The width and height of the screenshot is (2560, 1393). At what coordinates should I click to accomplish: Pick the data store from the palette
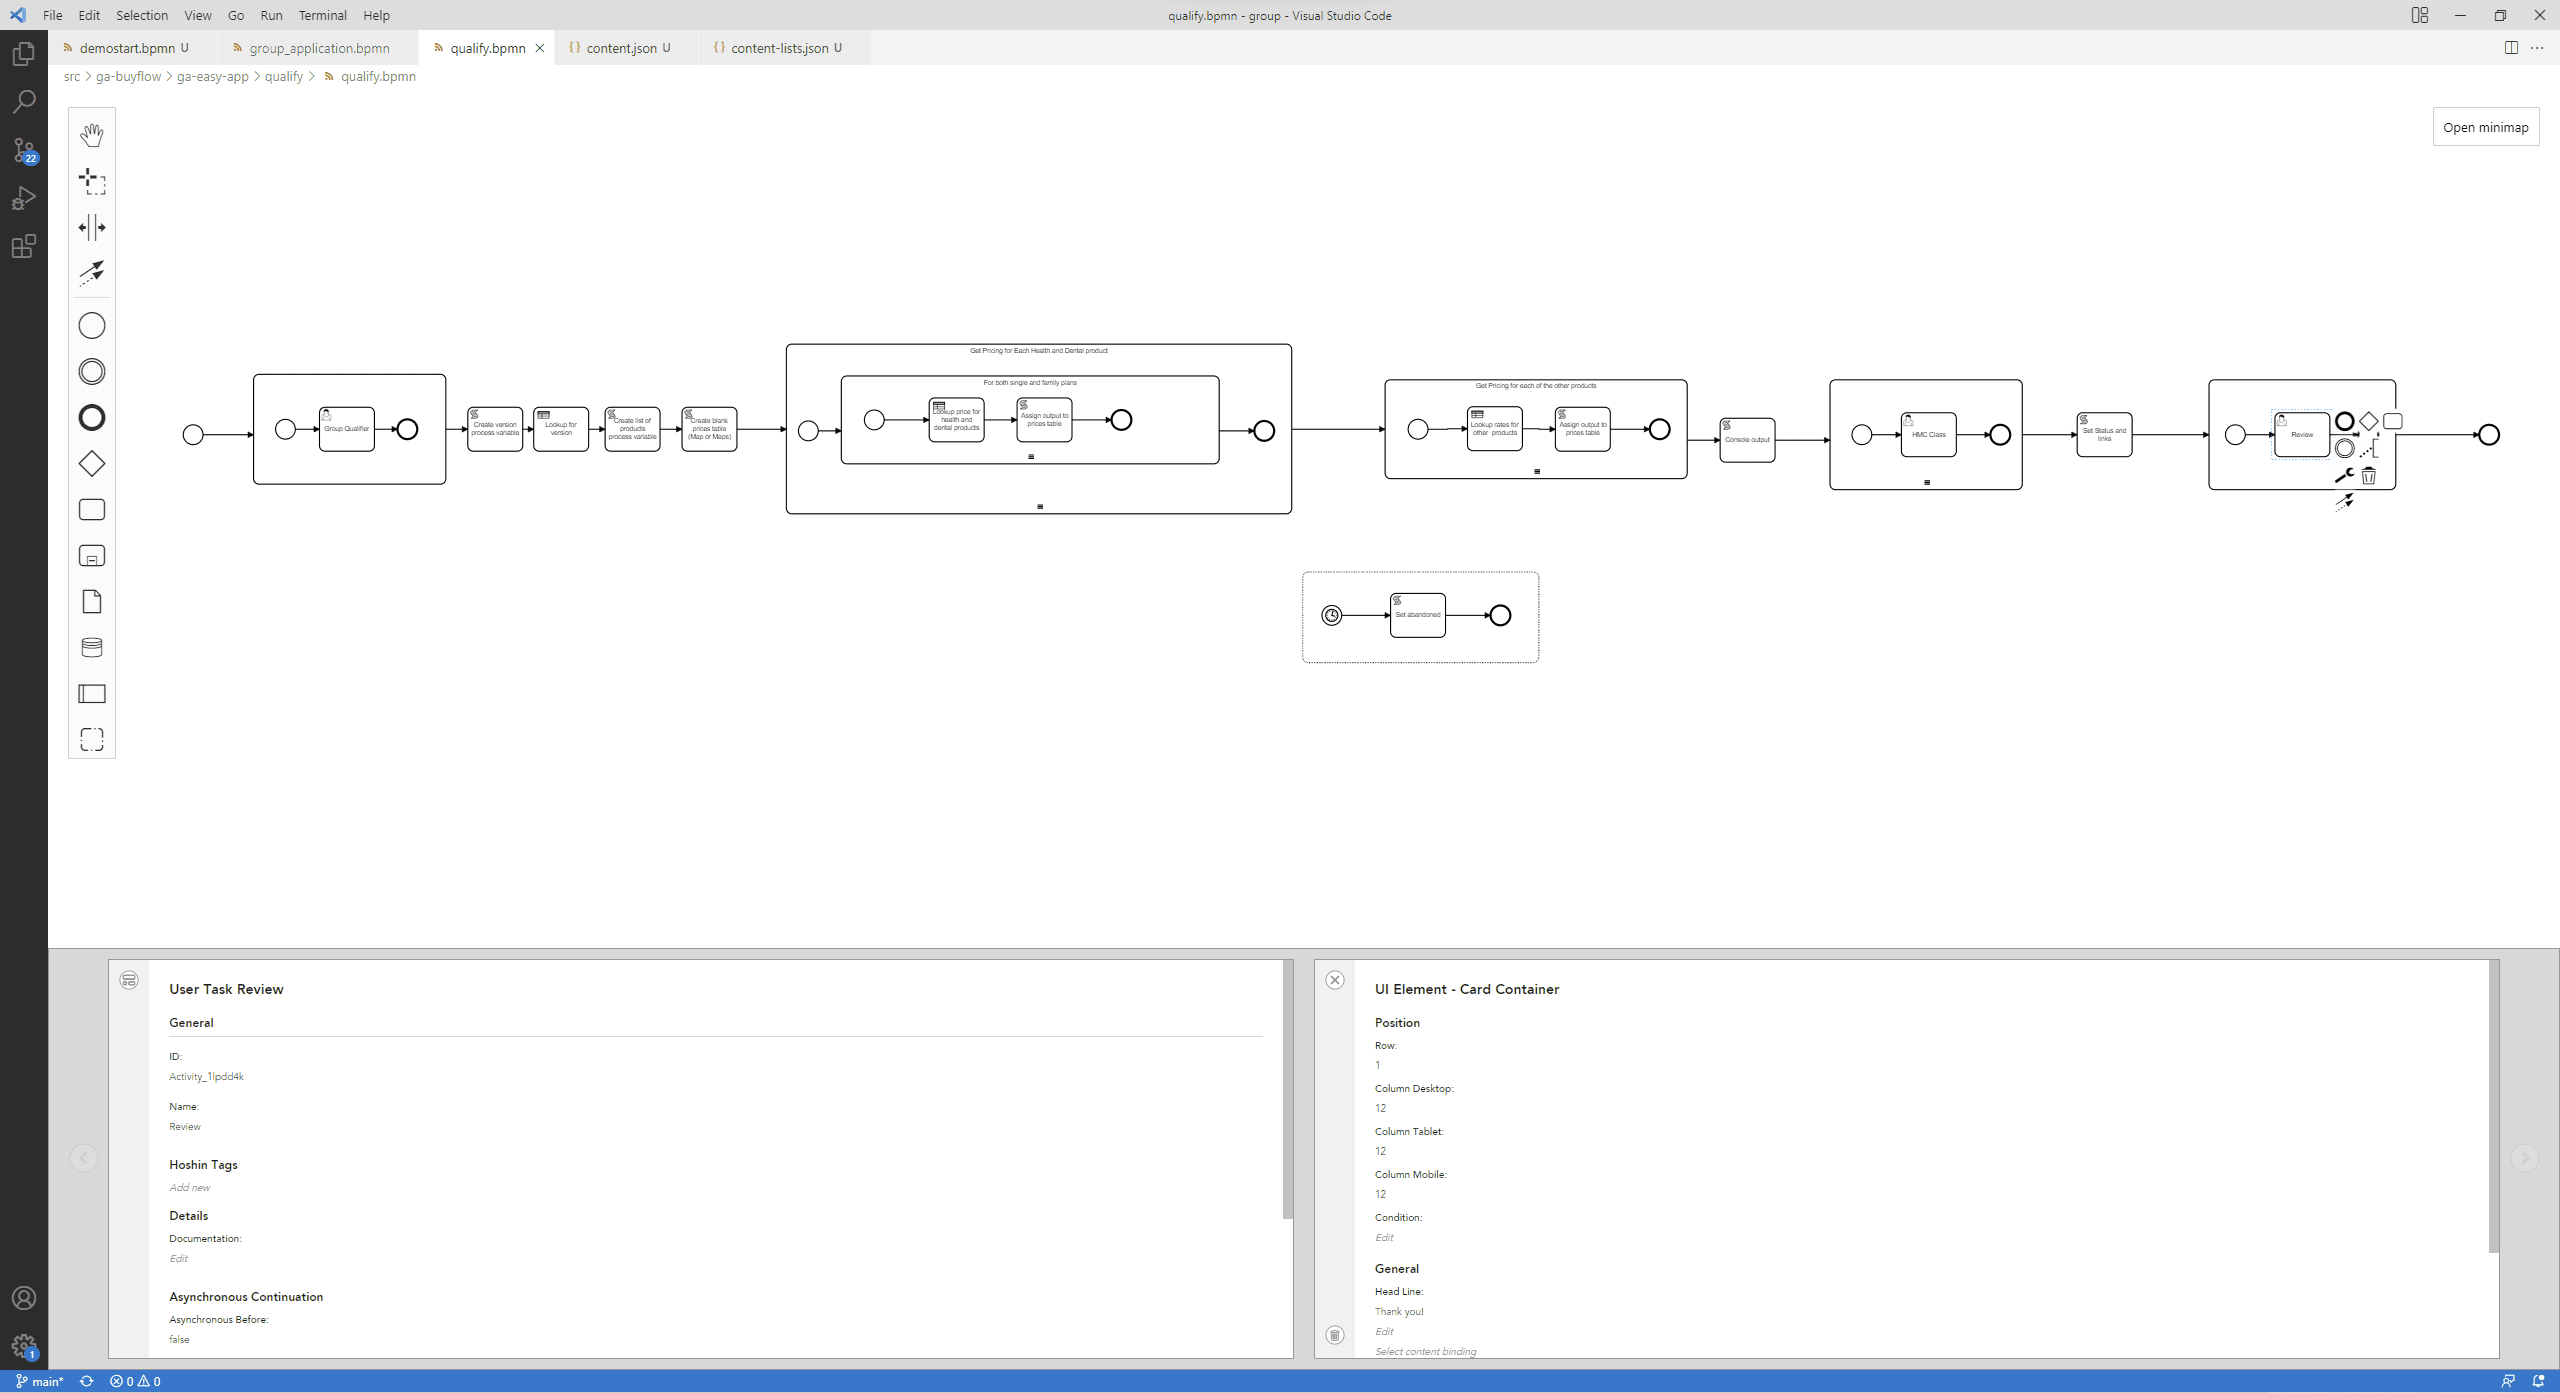coord(92,647)
